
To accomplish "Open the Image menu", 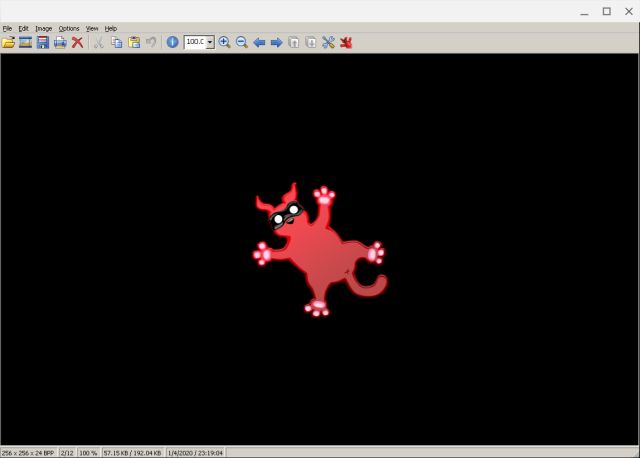I will point(43,28).
